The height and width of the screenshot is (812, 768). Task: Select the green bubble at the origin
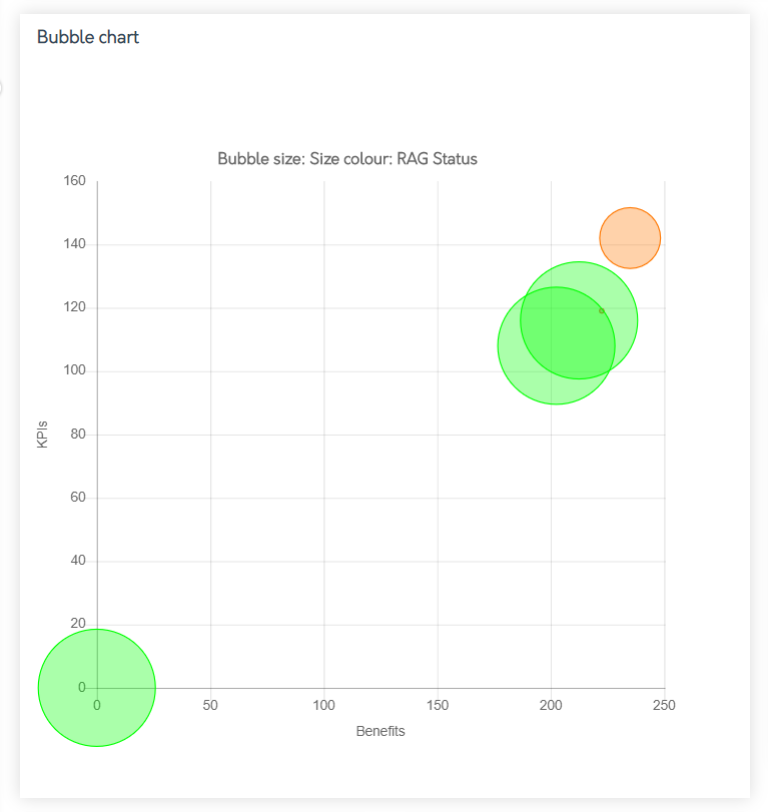coord(97,688)
